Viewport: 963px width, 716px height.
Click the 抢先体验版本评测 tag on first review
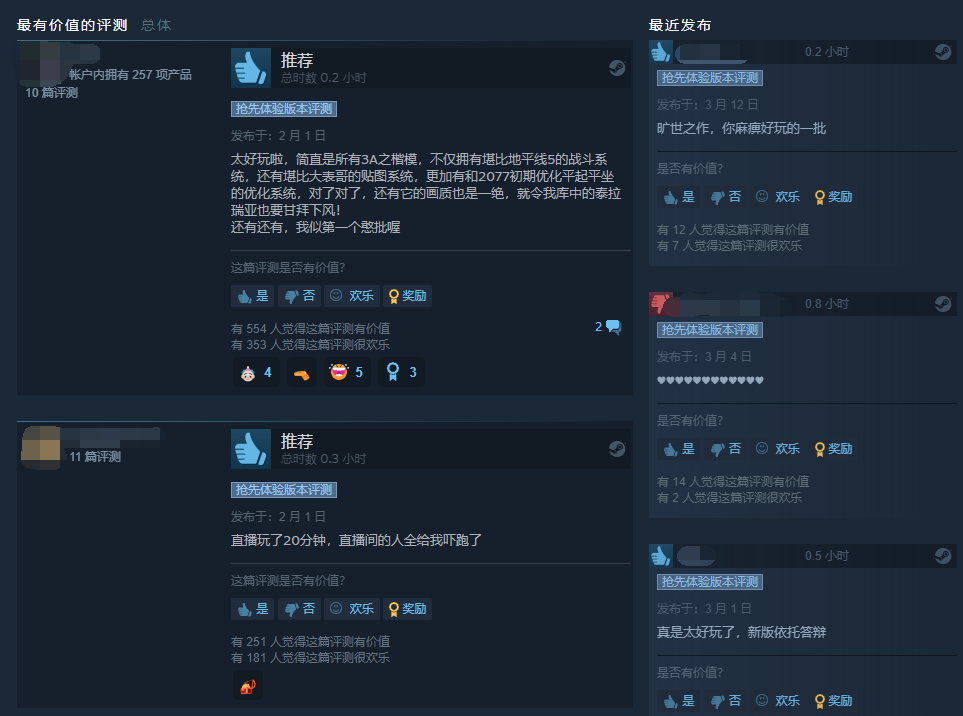pyautogui.click(x=284, y=109)
